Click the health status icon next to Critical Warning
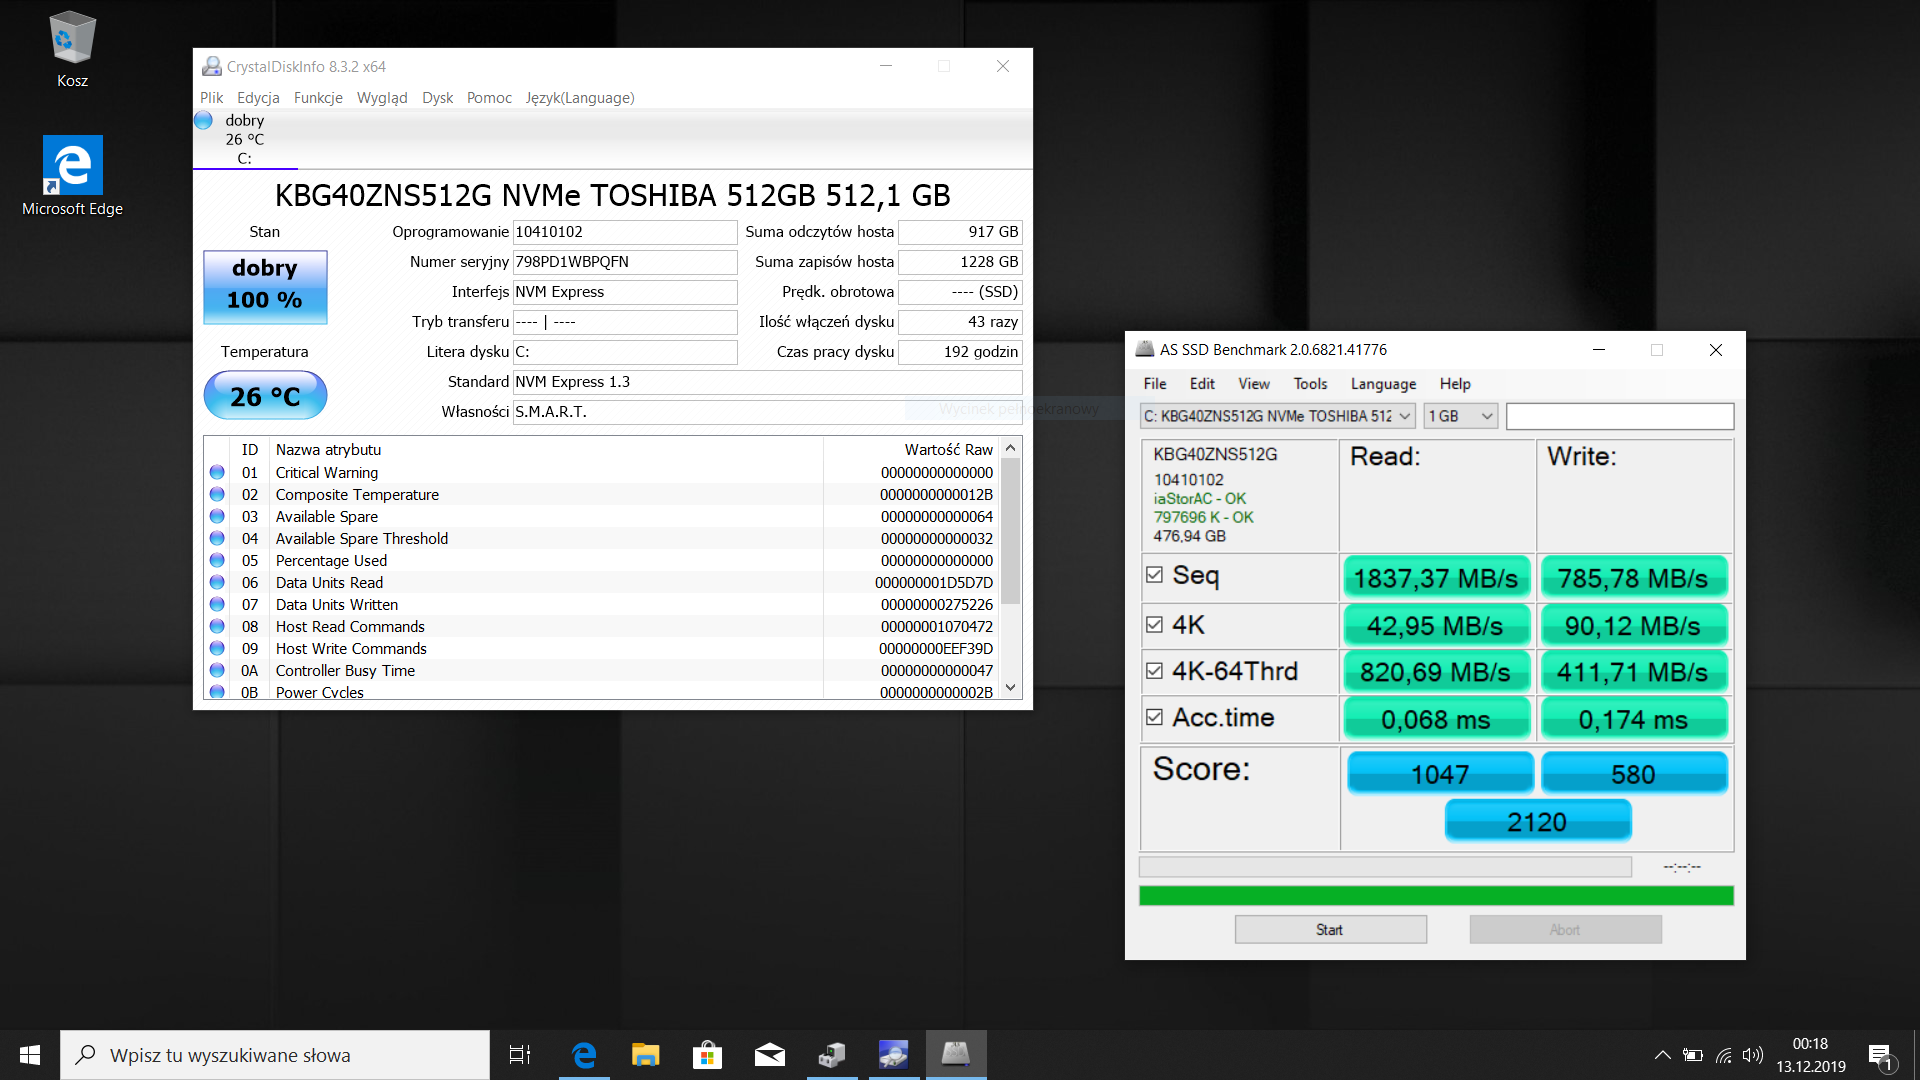Image resolution: width=1920 pixels, height=1080 pixels. coord(216,472)
